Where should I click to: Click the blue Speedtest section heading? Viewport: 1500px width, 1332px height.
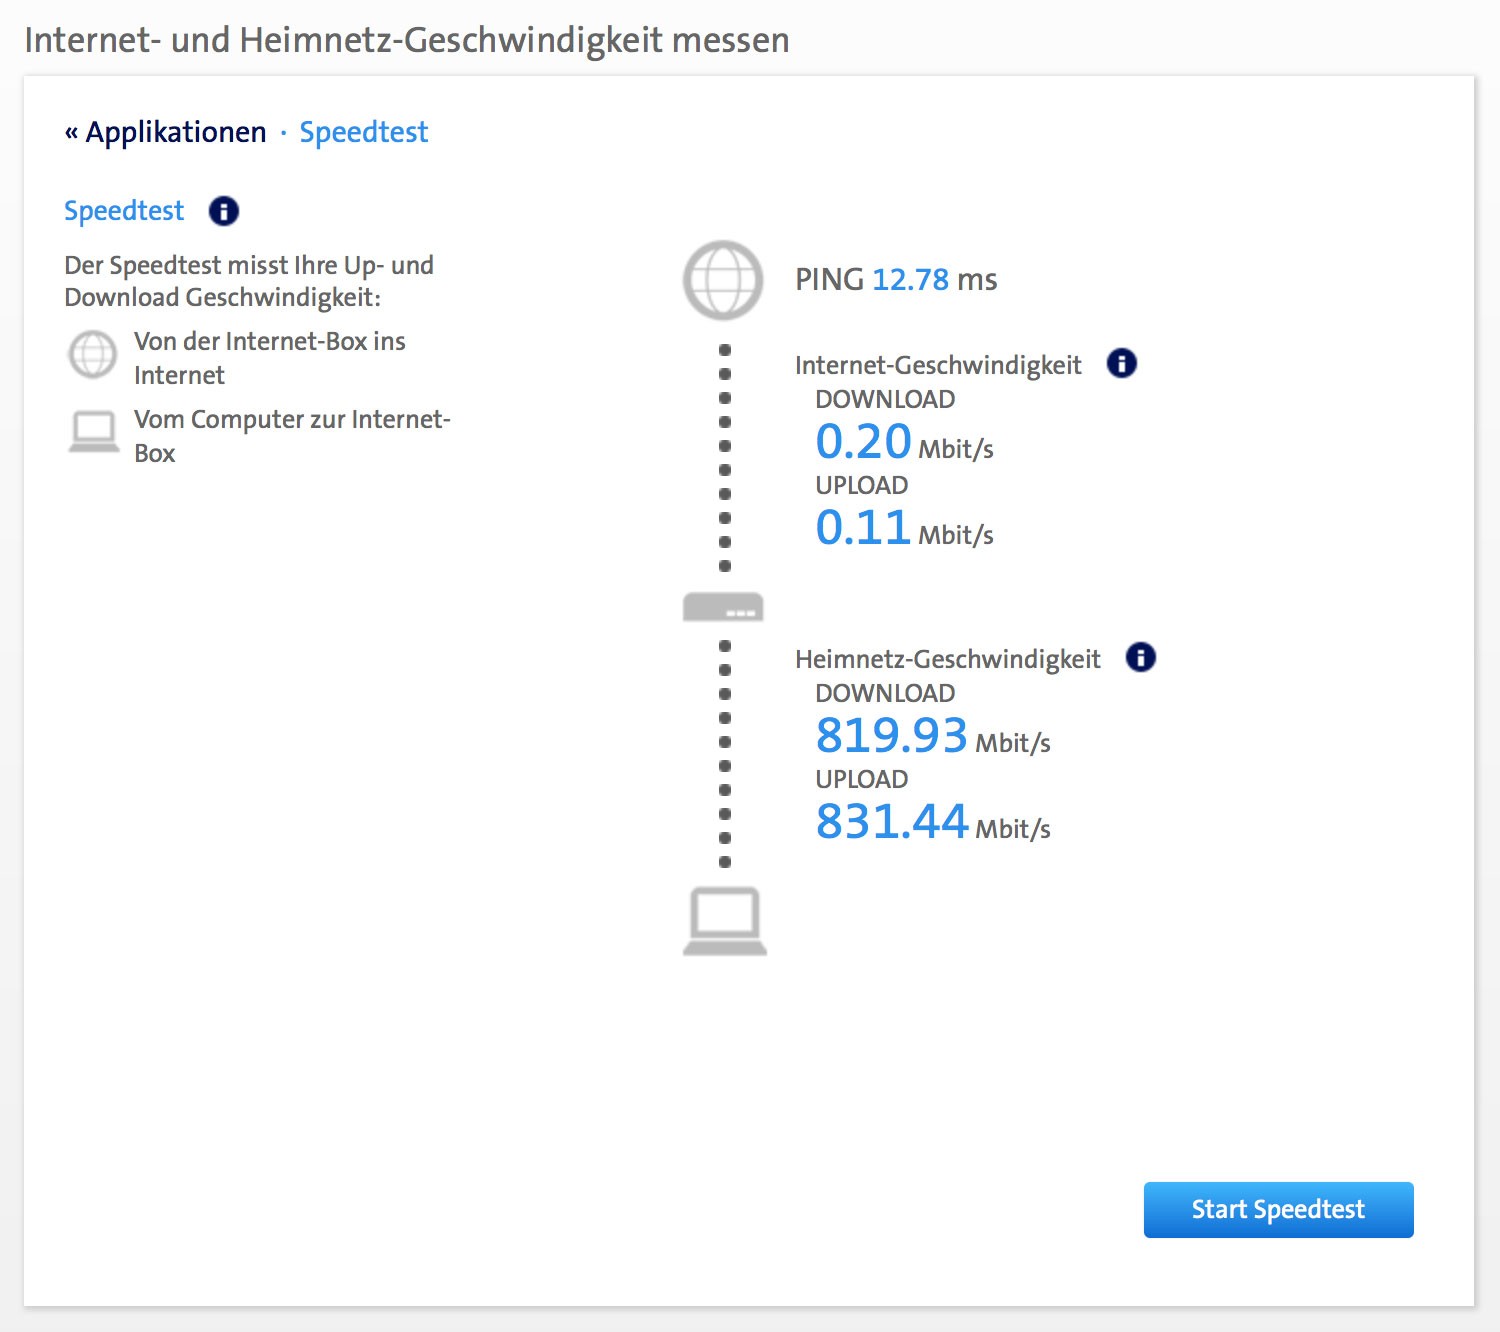point(124,210)
